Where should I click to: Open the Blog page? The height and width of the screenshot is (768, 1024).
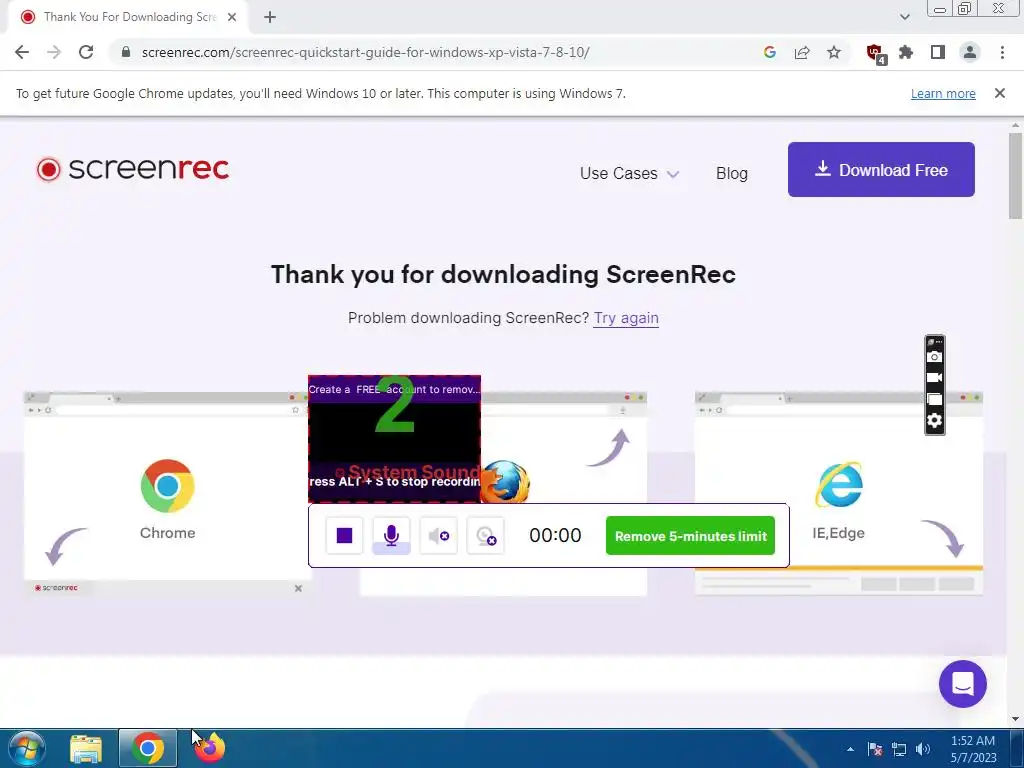tap(731, 173)
